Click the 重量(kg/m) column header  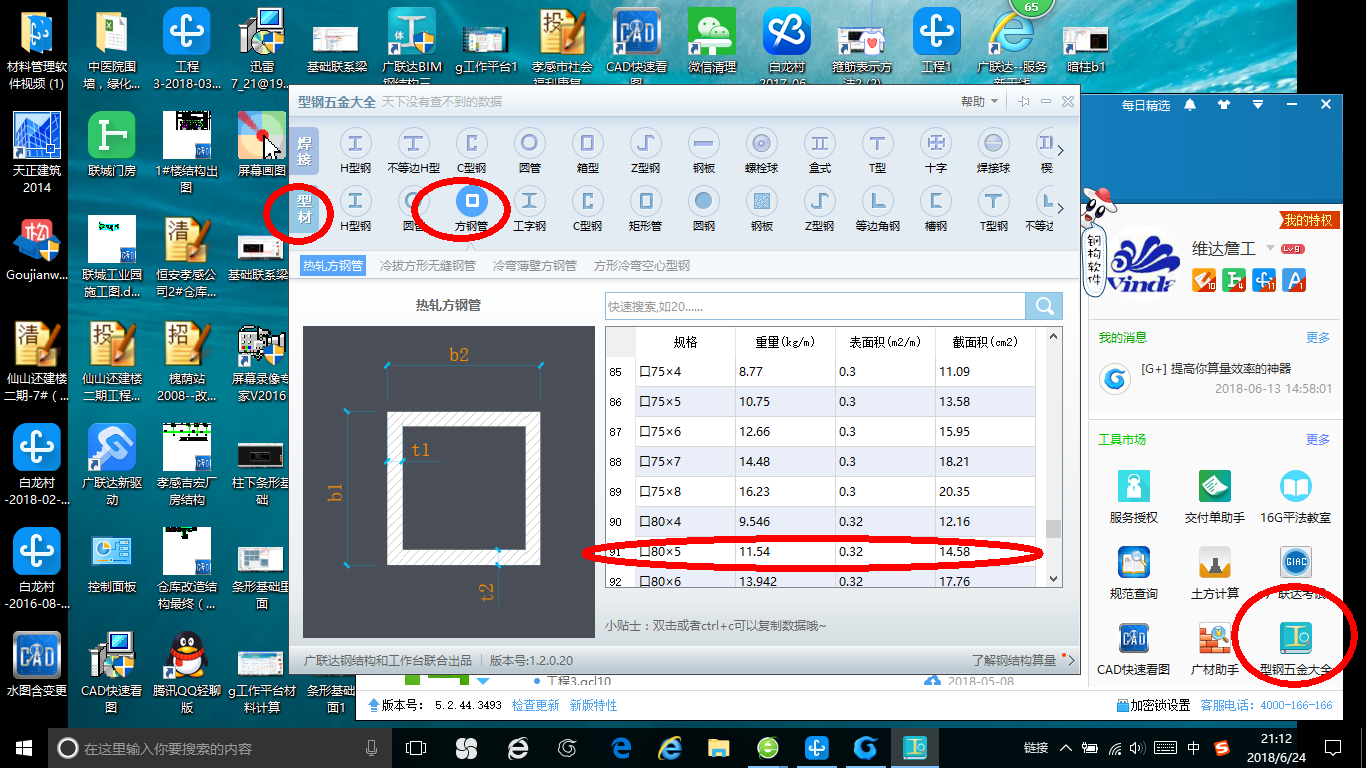pyautogui.click(x=785, y=342)
